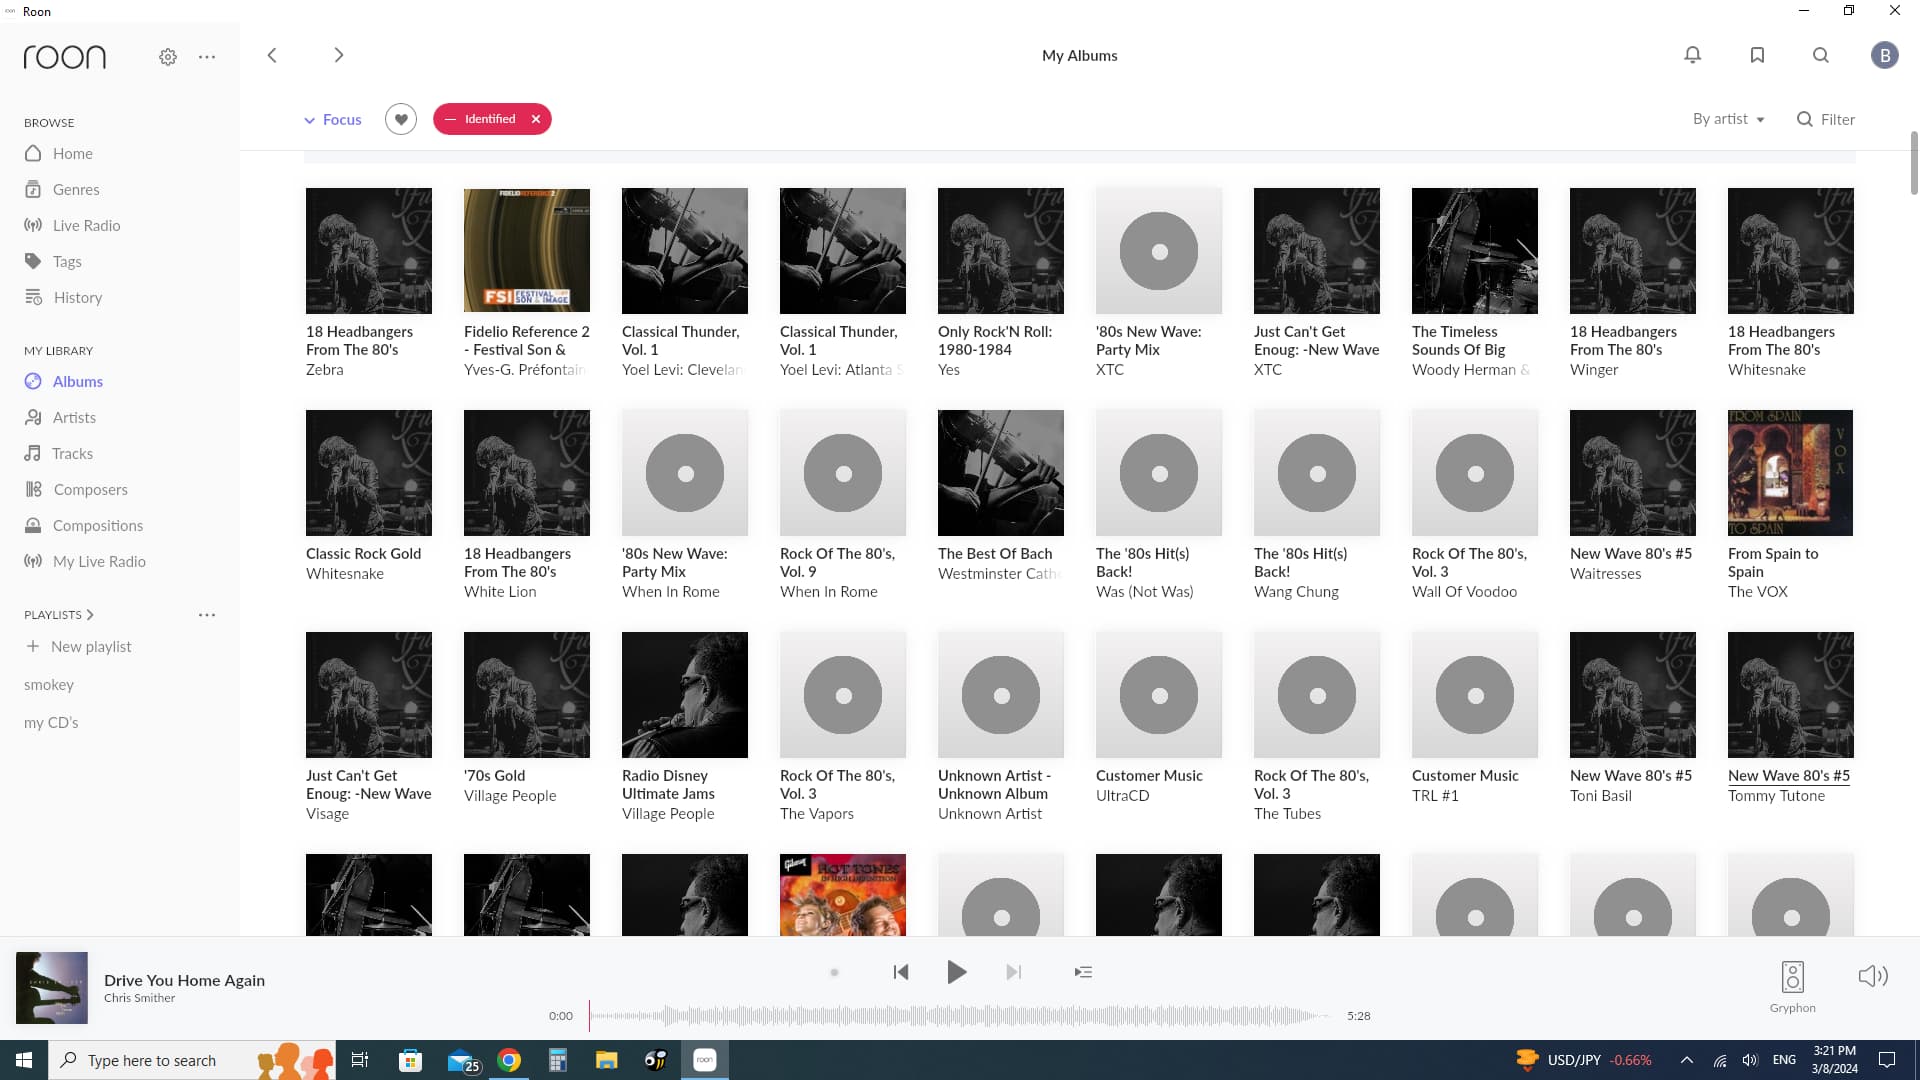Open the play queue icon
Viewport: 1920px width, 1080px height.
[1083, 972]
